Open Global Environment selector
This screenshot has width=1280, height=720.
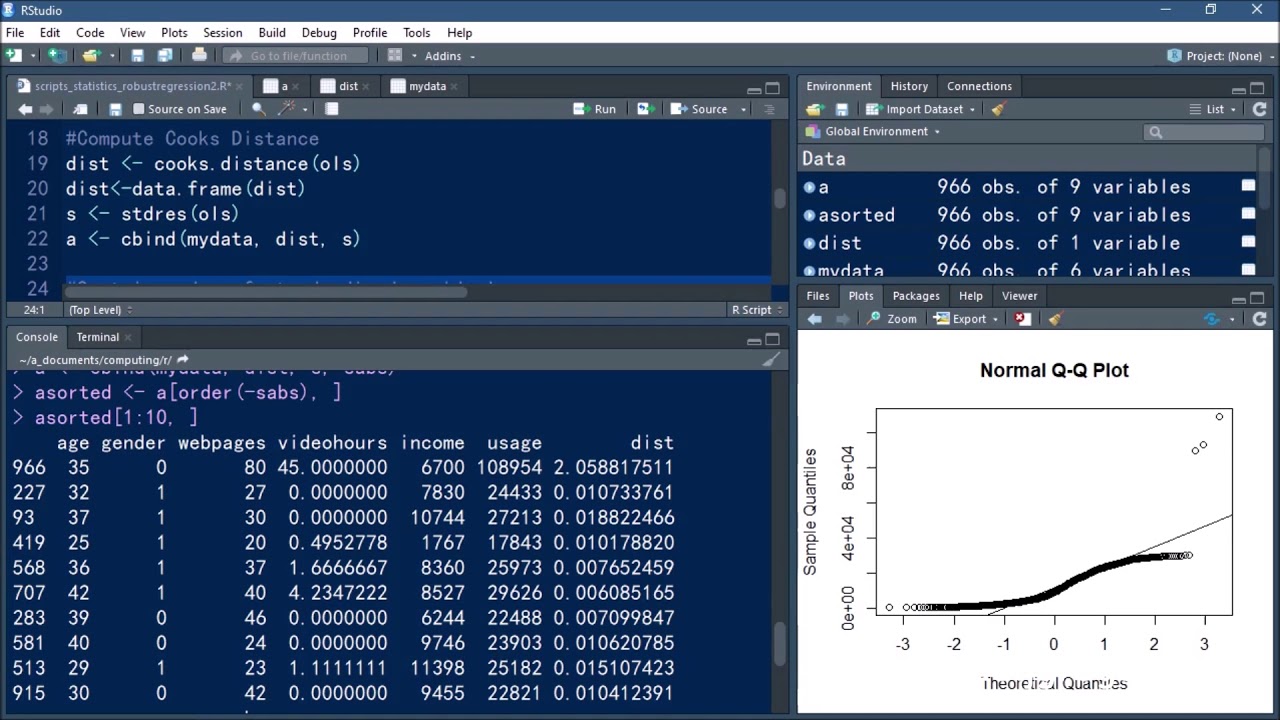pos(873,131)
